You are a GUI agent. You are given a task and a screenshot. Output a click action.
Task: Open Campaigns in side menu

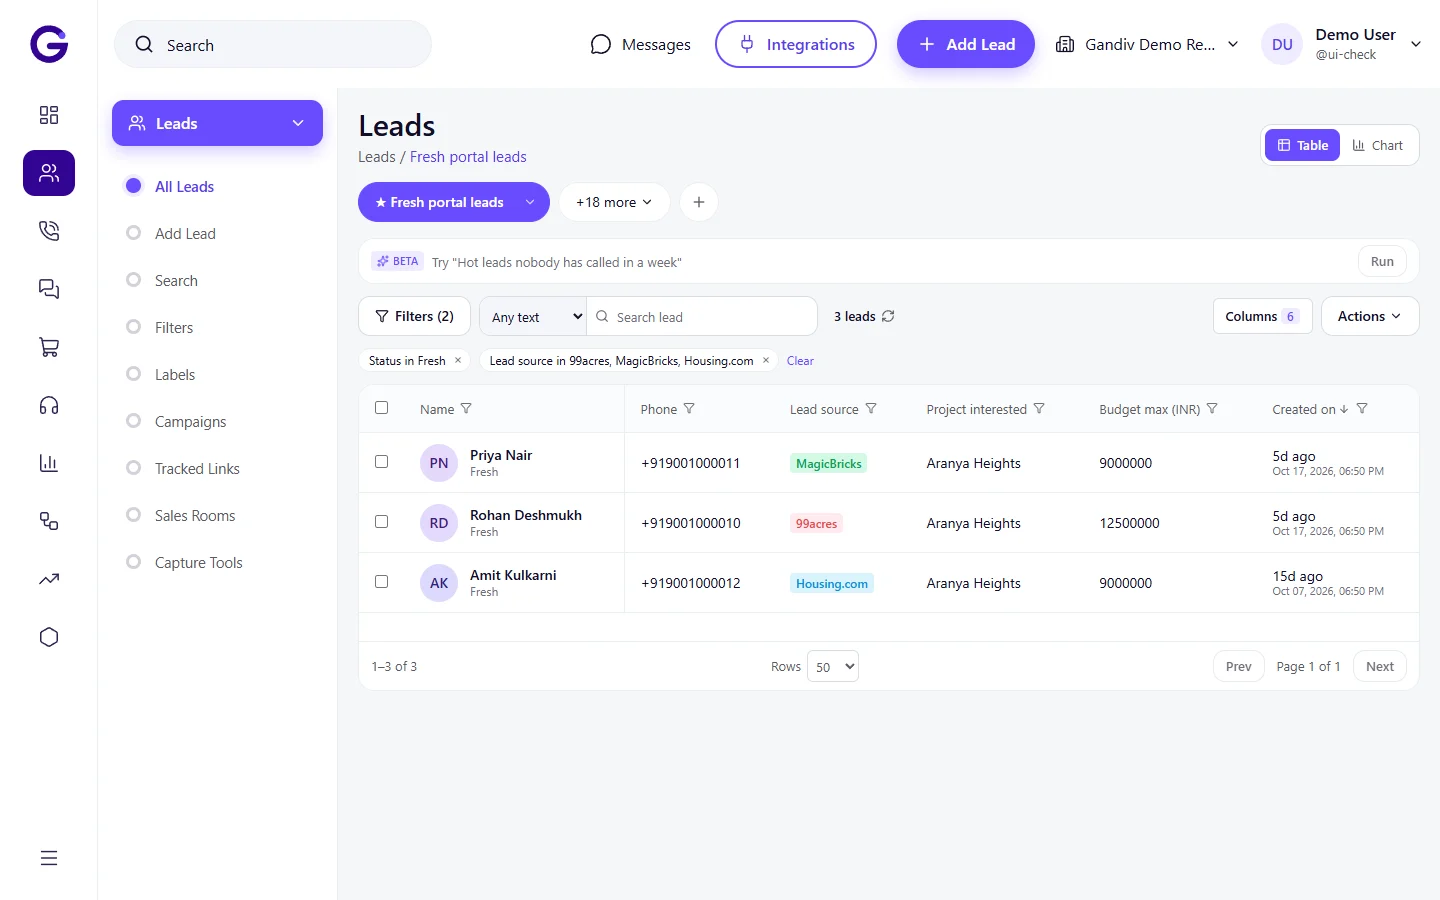coord(190,421)
